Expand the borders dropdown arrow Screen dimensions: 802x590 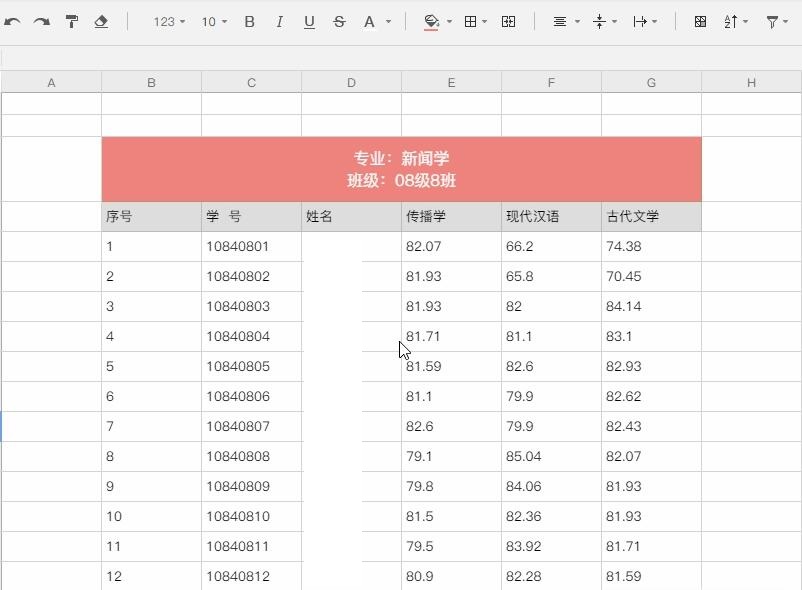coord(484,21)
